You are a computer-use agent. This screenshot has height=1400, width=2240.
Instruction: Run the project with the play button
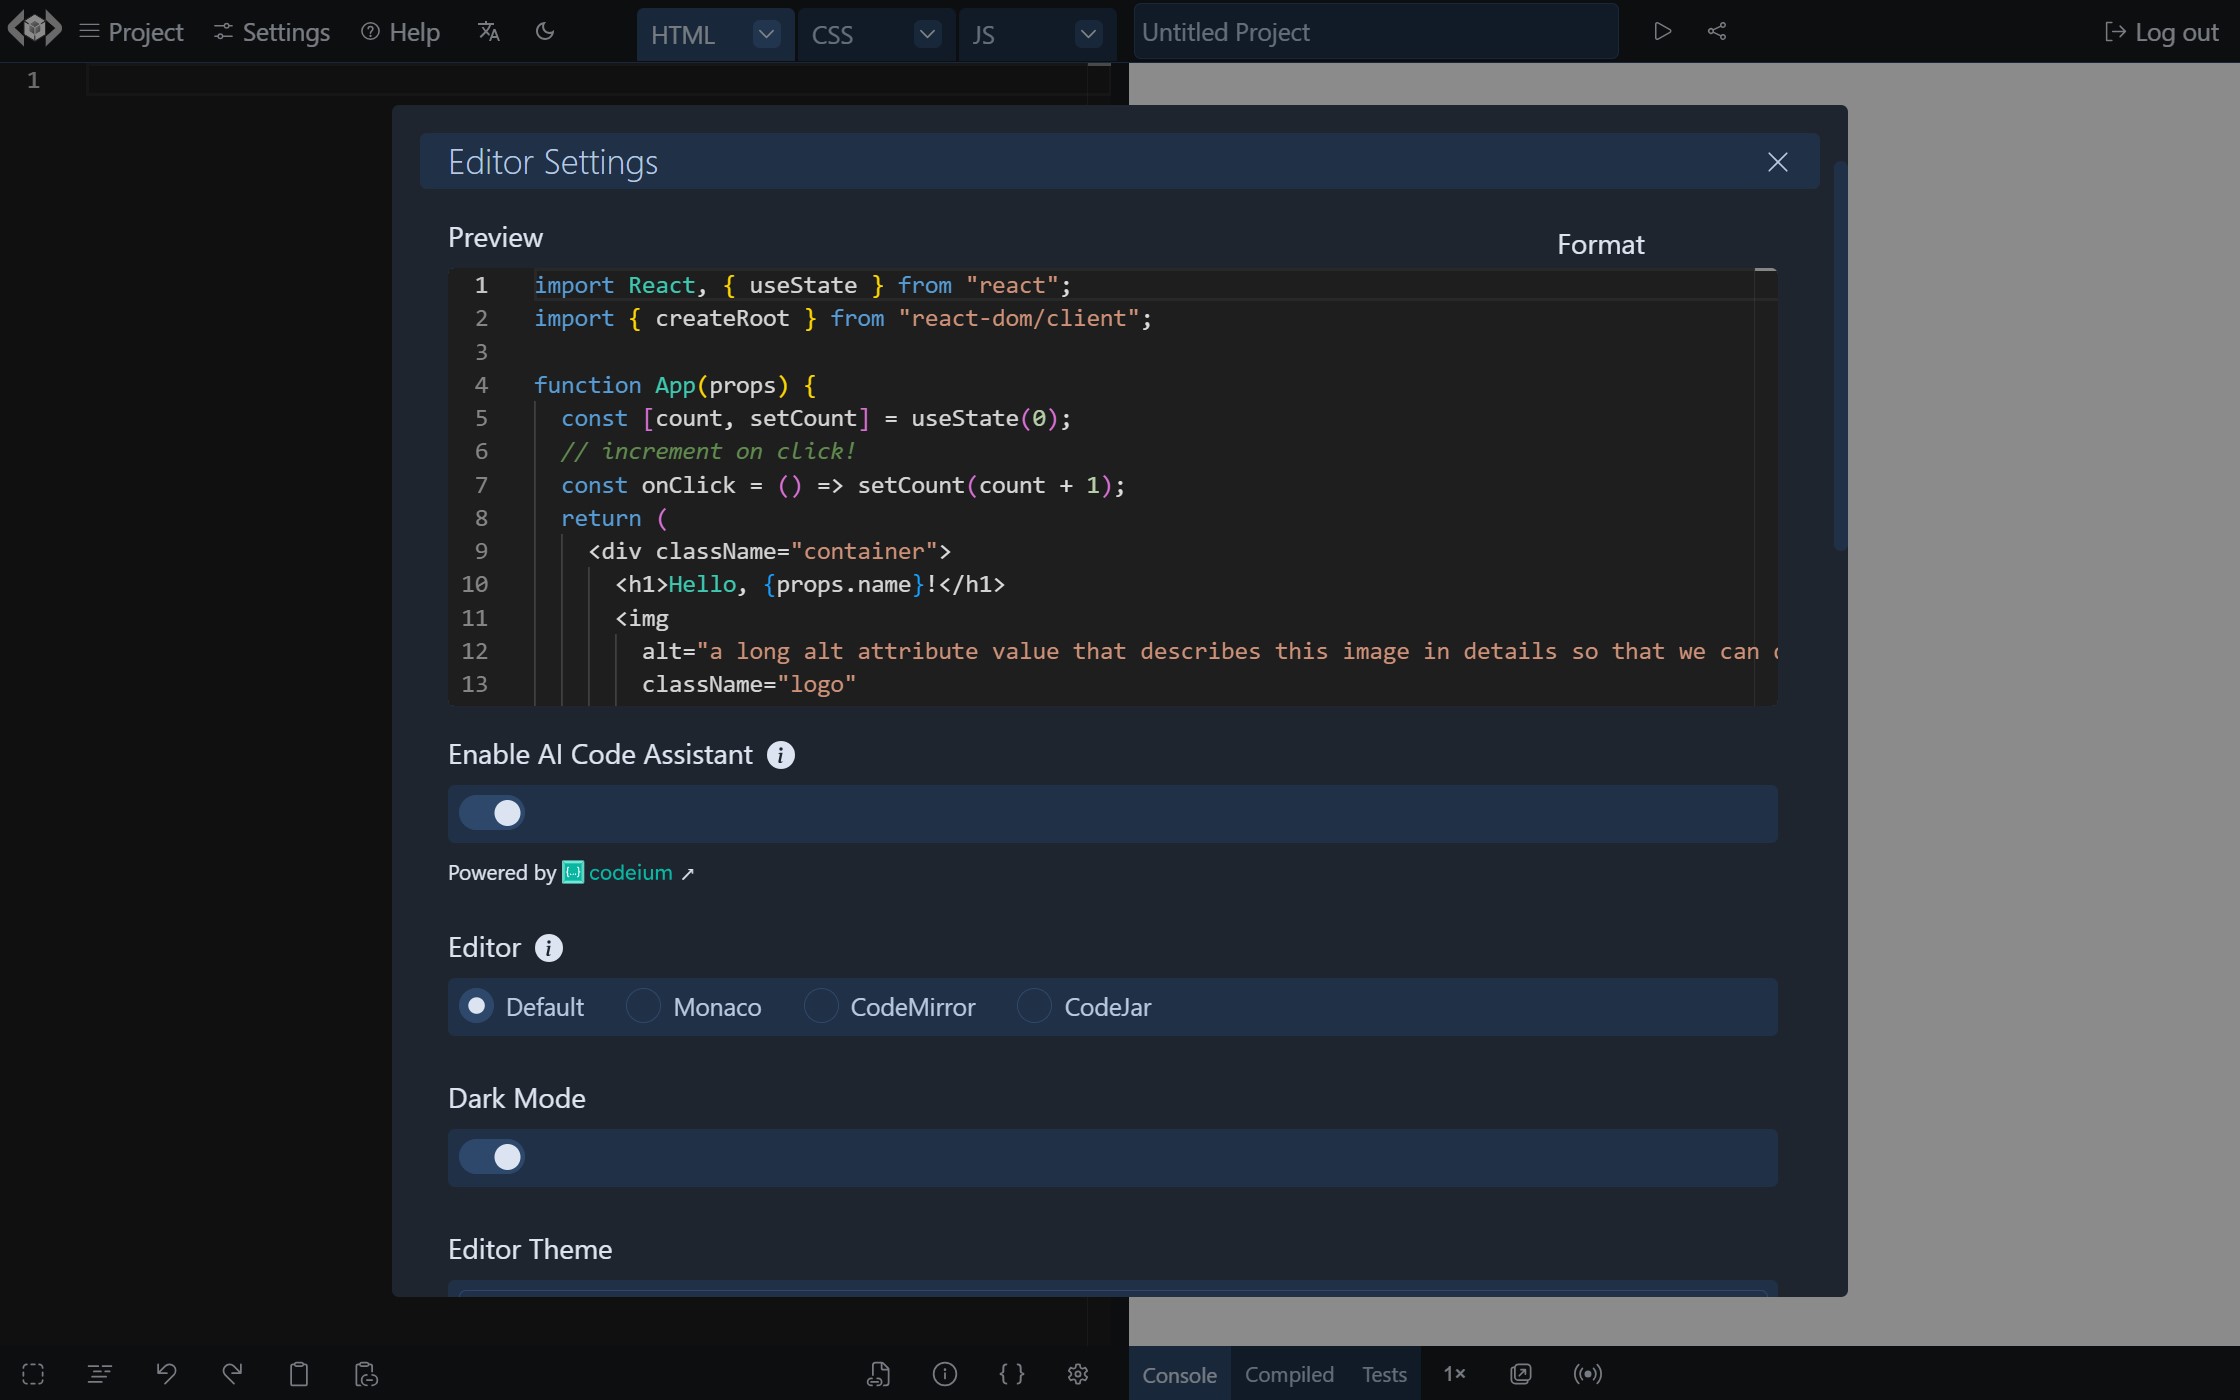(x=1662, y=31)
